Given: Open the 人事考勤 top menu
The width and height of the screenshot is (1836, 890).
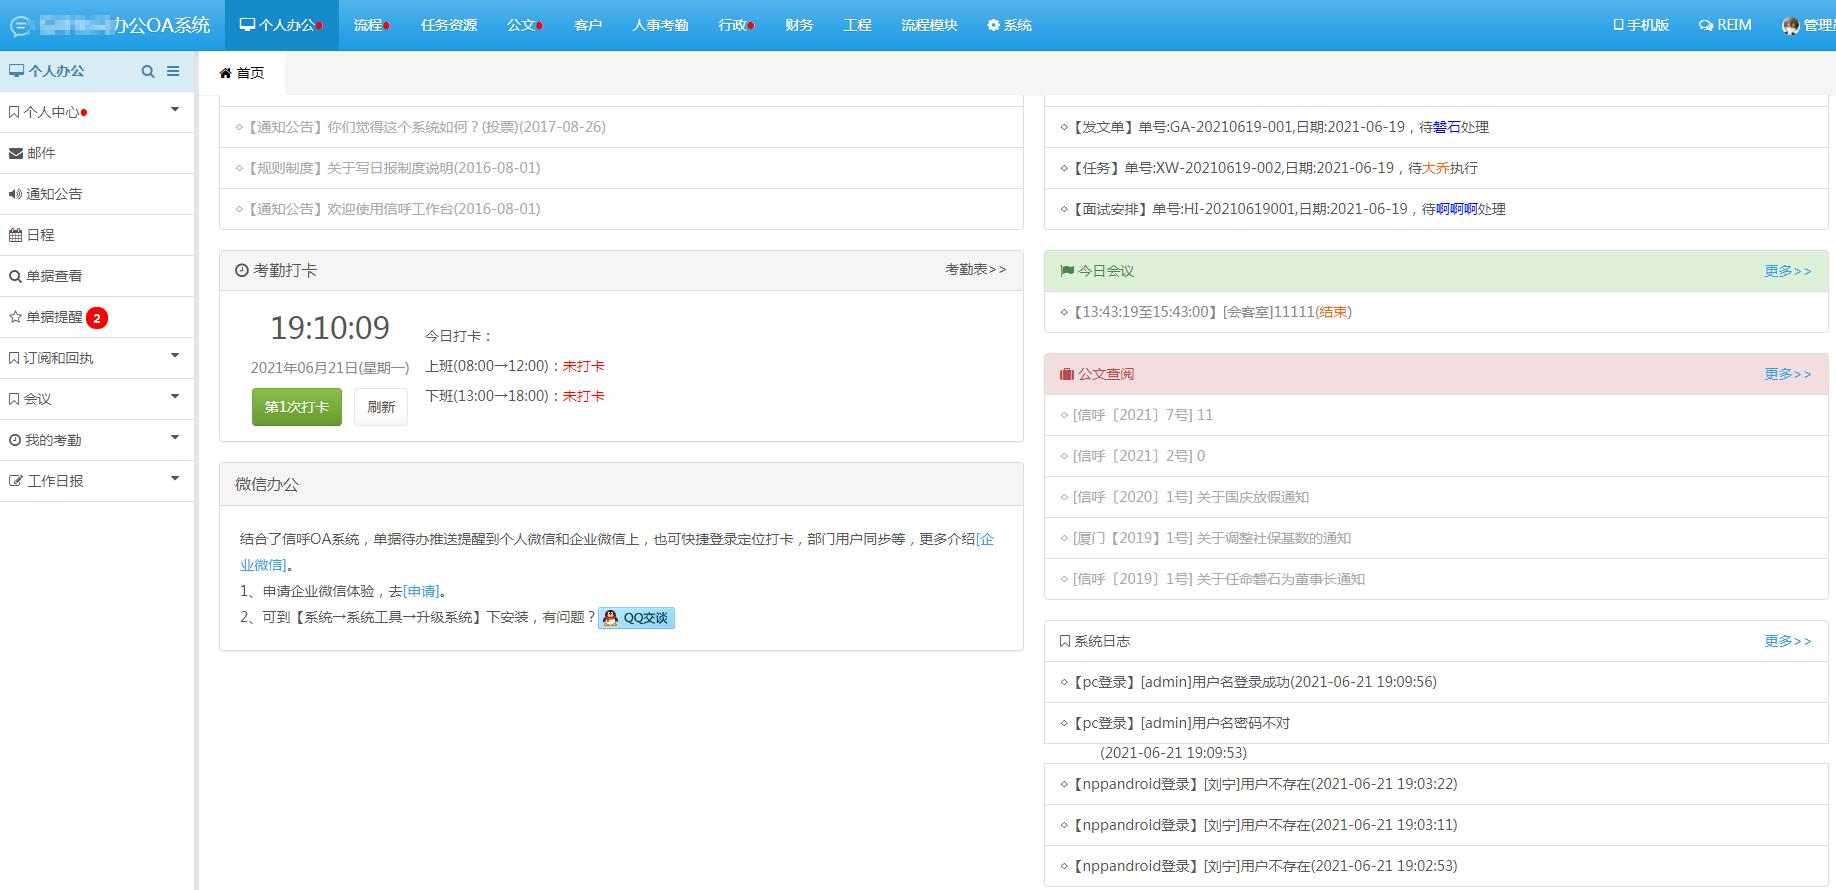Looking at the screenshot, I should [660, 25].
